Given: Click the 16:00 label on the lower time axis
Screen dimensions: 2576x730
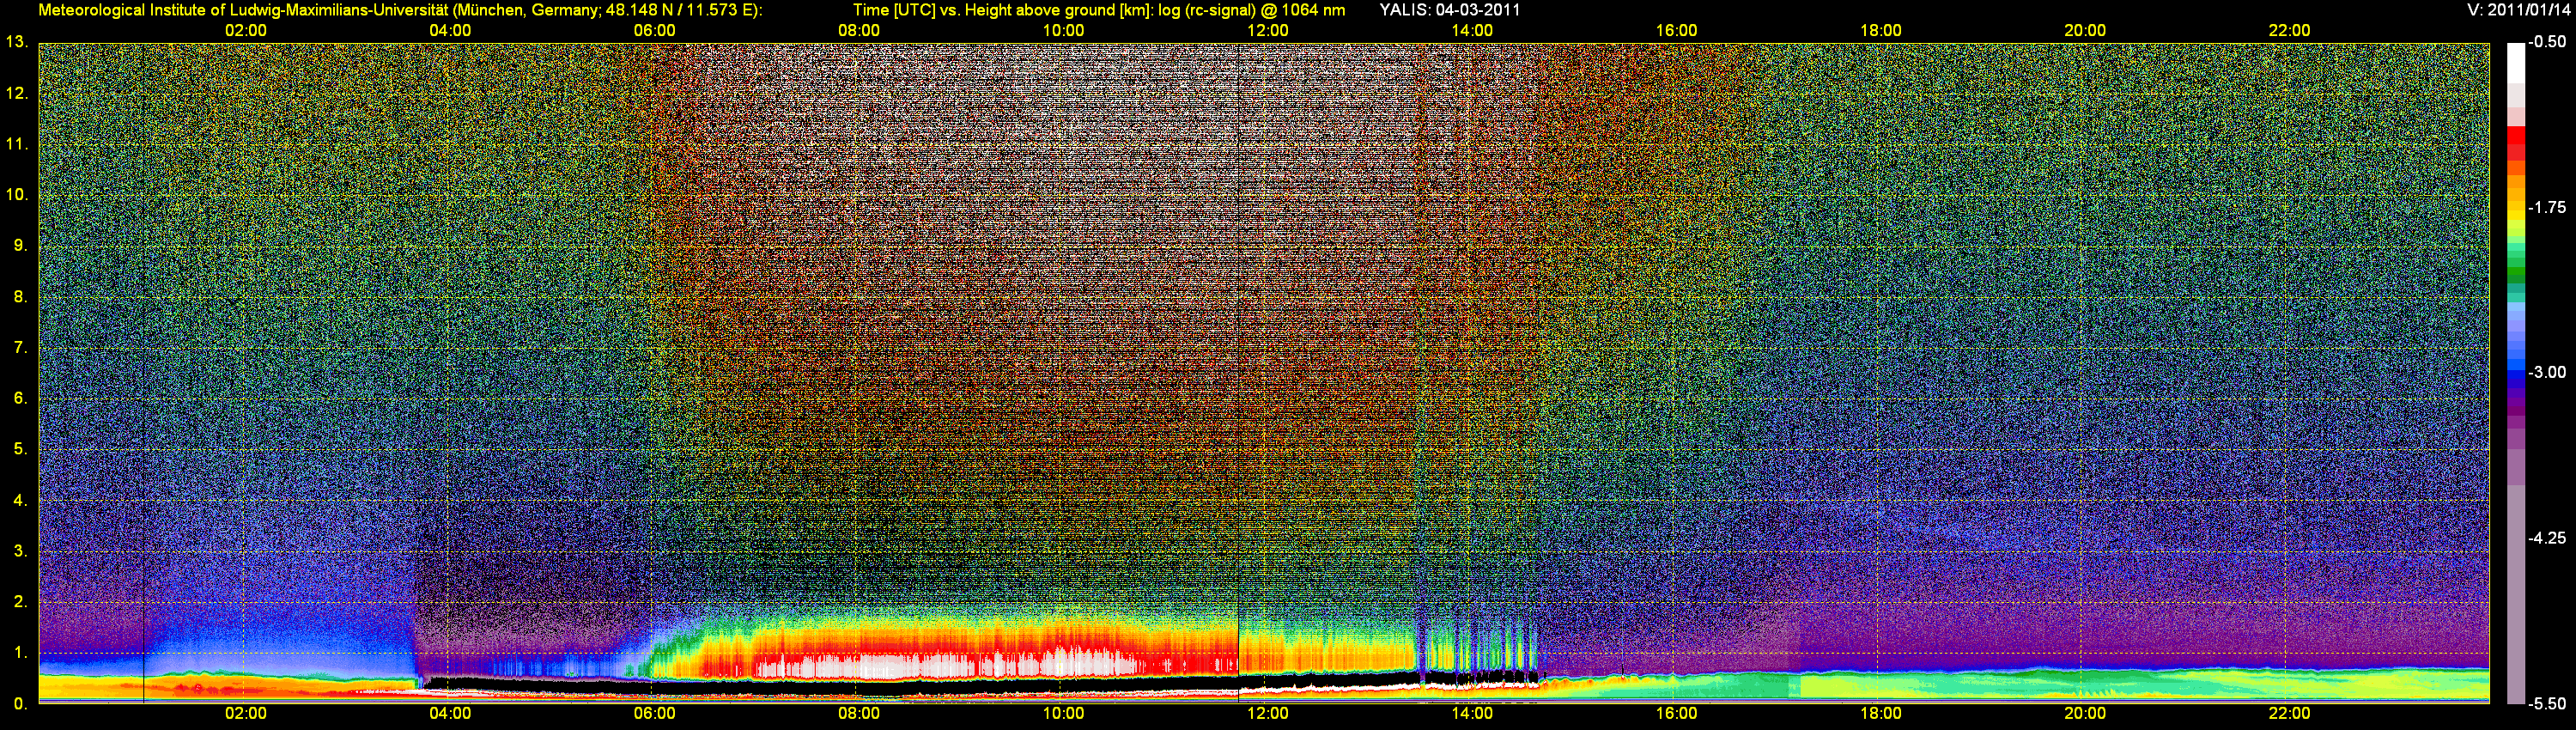Looking at the screenshot, I should click(x=1676, y=714).
